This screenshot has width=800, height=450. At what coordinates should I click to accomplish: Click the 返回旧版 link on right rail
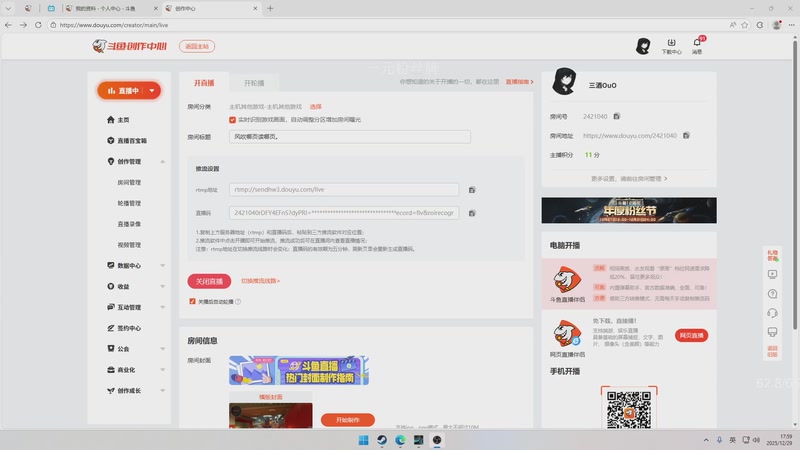[x=772, y=352]
